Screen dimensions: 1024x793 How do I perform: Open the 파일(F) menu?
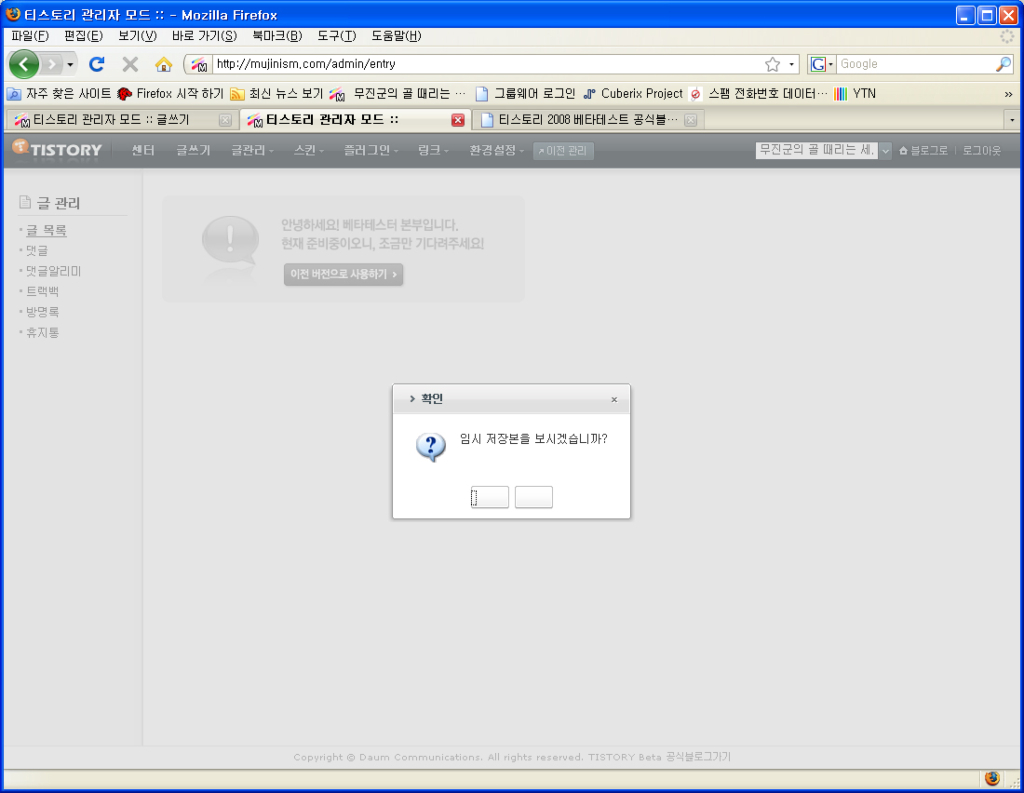click(x=30, y=36)
